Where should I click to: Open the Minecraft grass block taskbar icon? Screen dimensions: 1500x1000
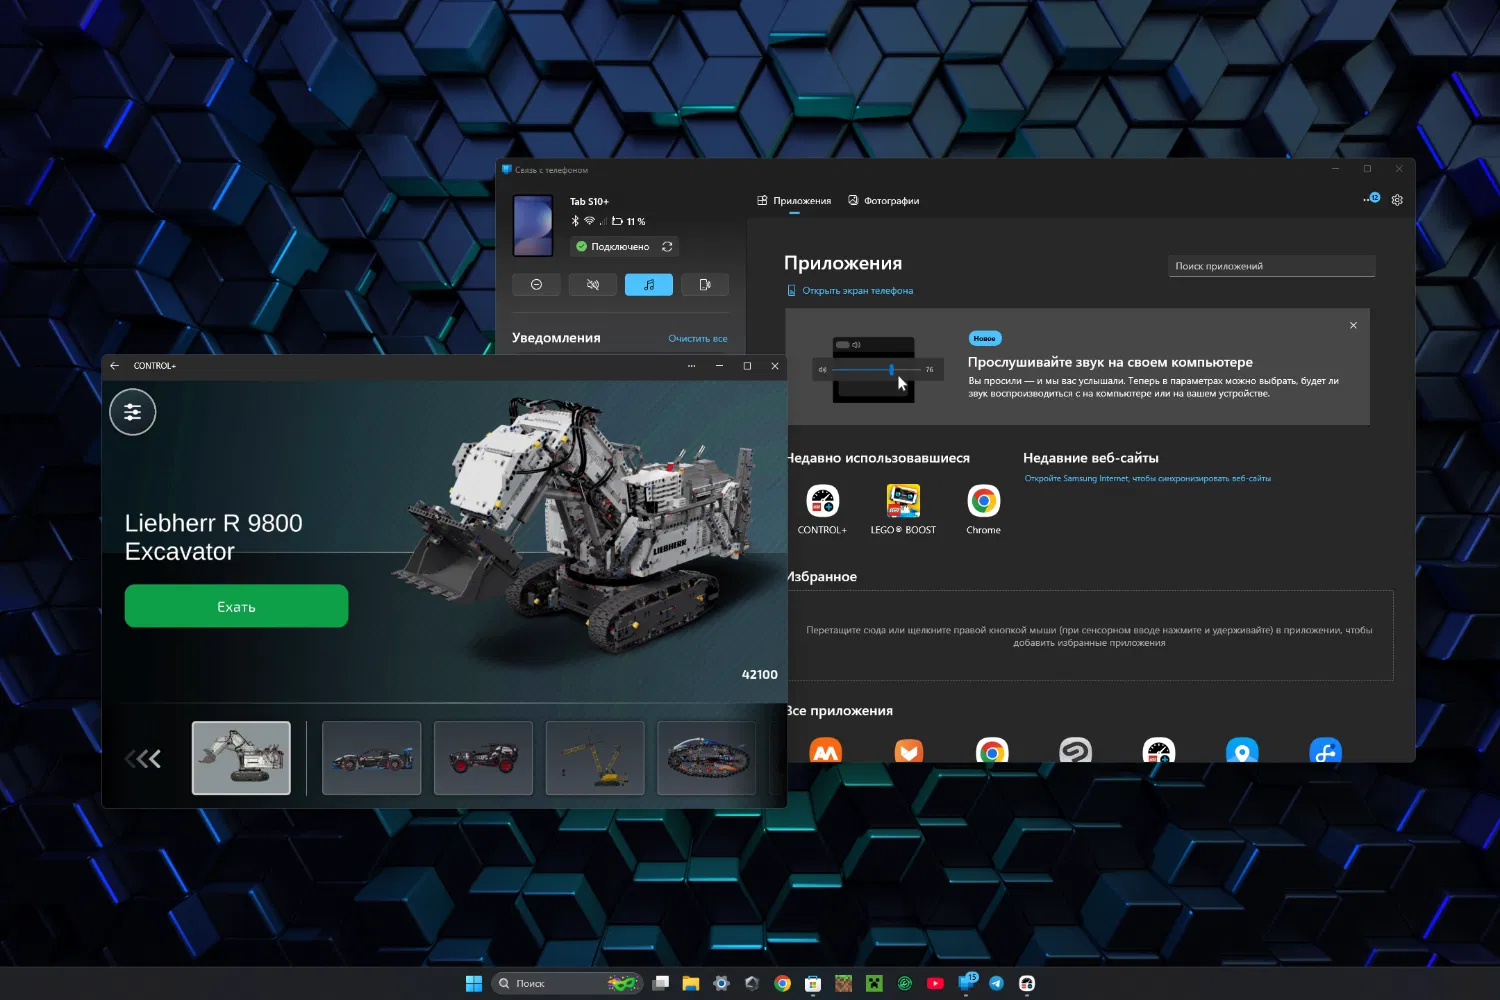click(844, 983)
